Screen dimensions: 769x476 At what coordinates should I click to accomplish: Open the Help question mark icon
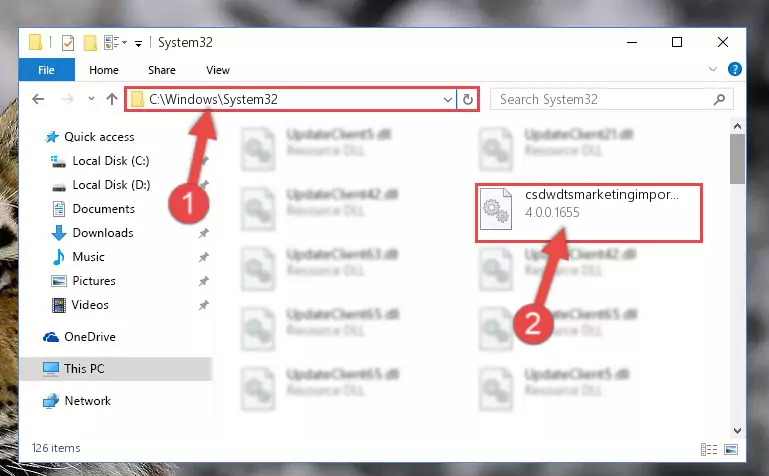point(734,69)
